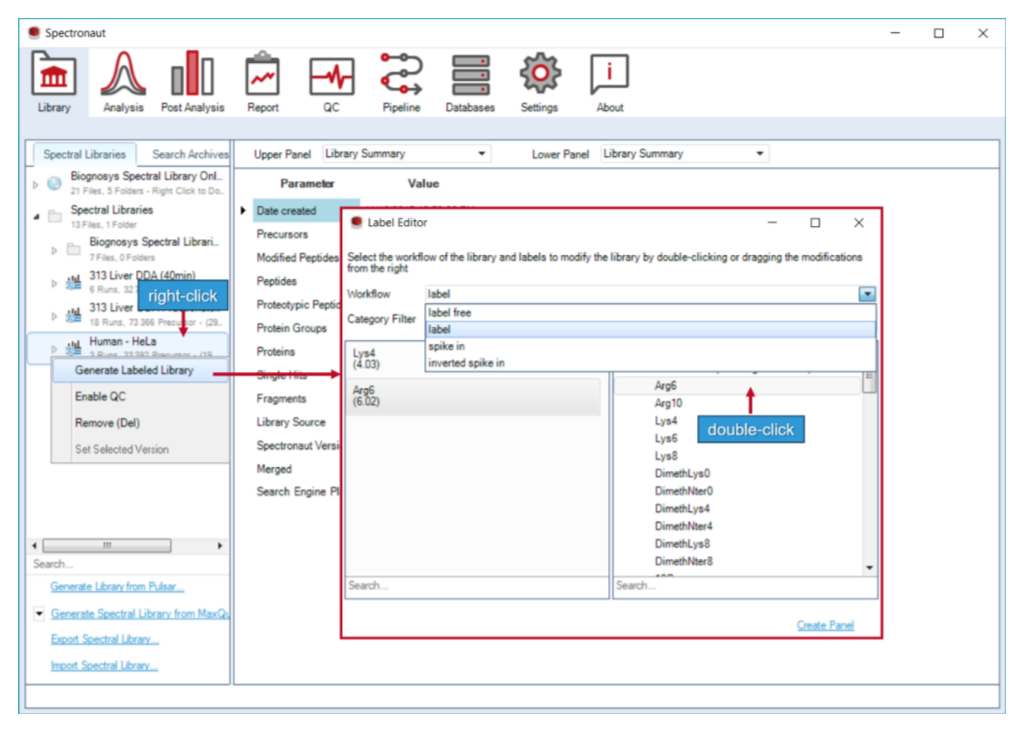Toggle the Workflow dropdown arrow in Label Editor
Image resolution: width=1025 pixels, height=733 pixels.
point(867,294)
